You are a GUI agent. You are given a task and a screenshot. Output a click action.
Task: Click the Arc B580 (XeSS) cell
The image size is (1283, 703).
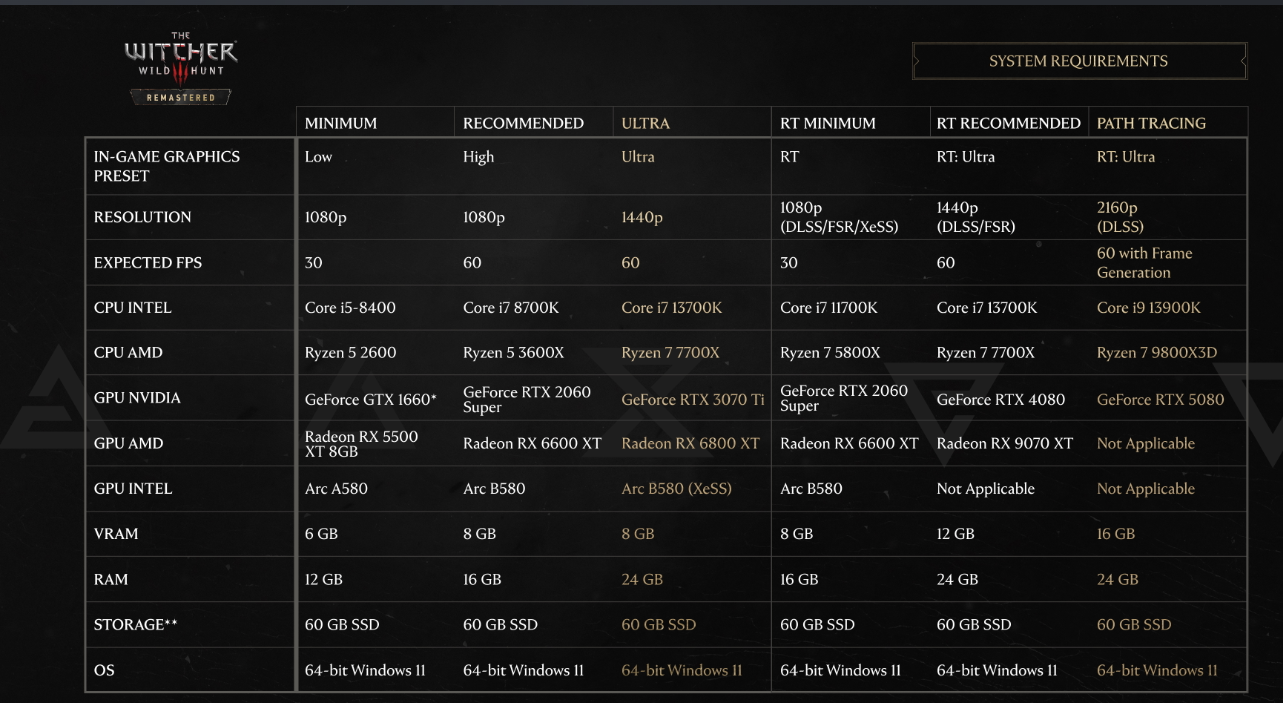[x=677, y=489]
